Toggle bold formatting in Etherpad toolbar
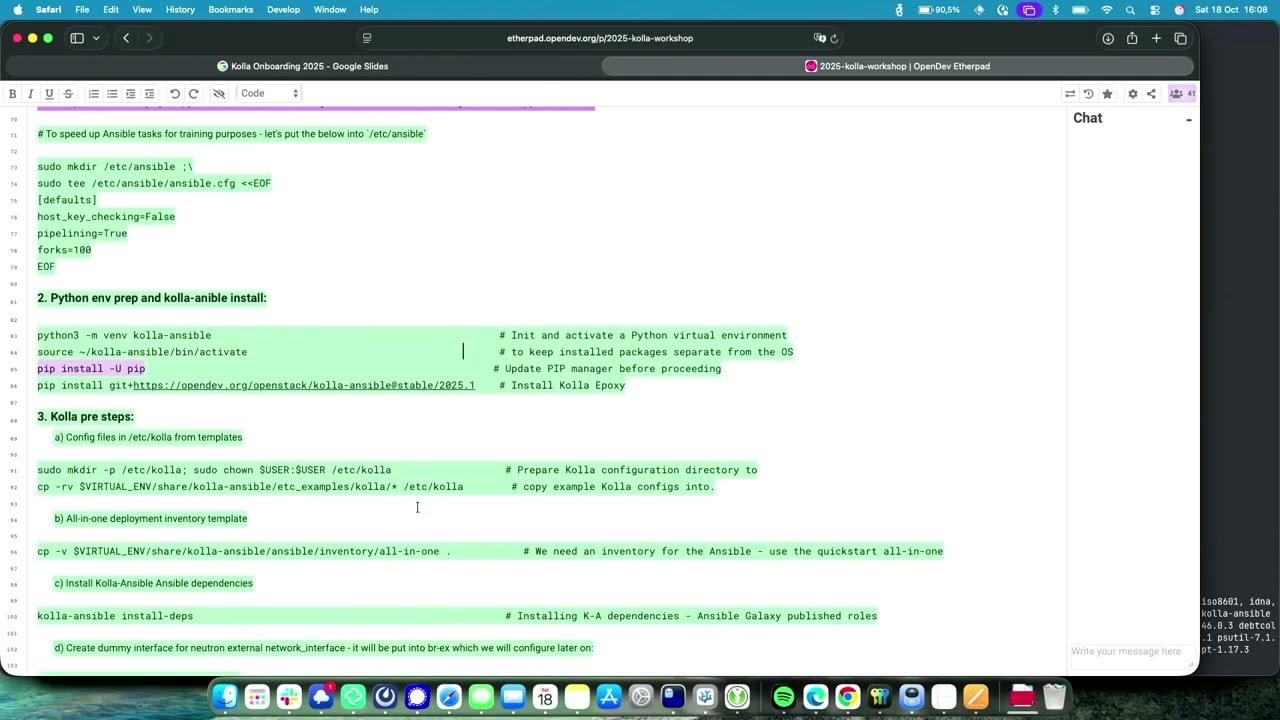1280x720 pixels. coord(12,93)
